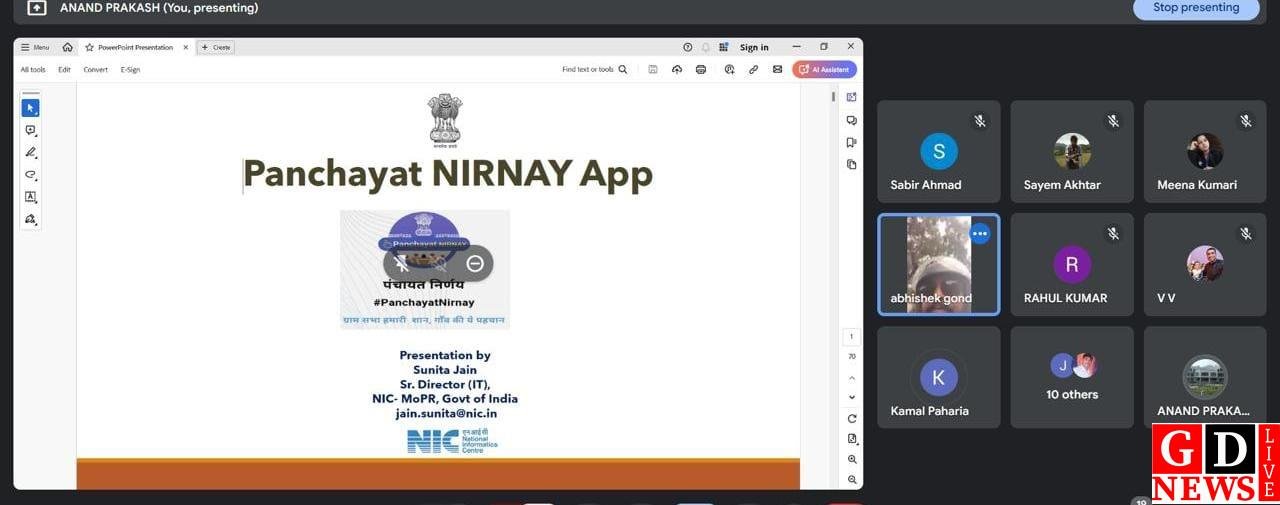This screenshot has height=505, width=1280.
Task: Go to next page with down chevron
Action: 852,397
